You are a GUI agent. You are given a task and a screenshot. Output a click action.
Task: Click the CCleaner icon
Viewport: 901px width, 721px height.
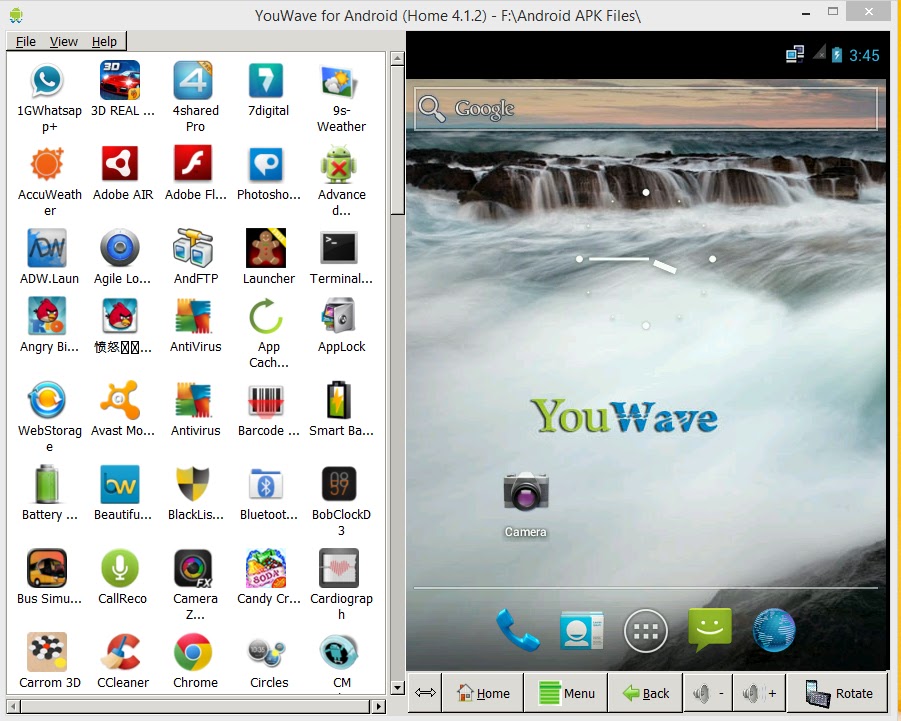click(x=120, y=652)
